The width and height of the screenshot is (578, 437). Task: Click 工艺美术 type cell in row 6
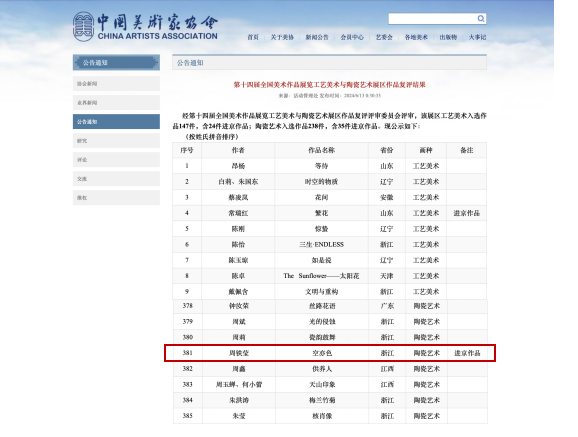(x=426, y=244)
